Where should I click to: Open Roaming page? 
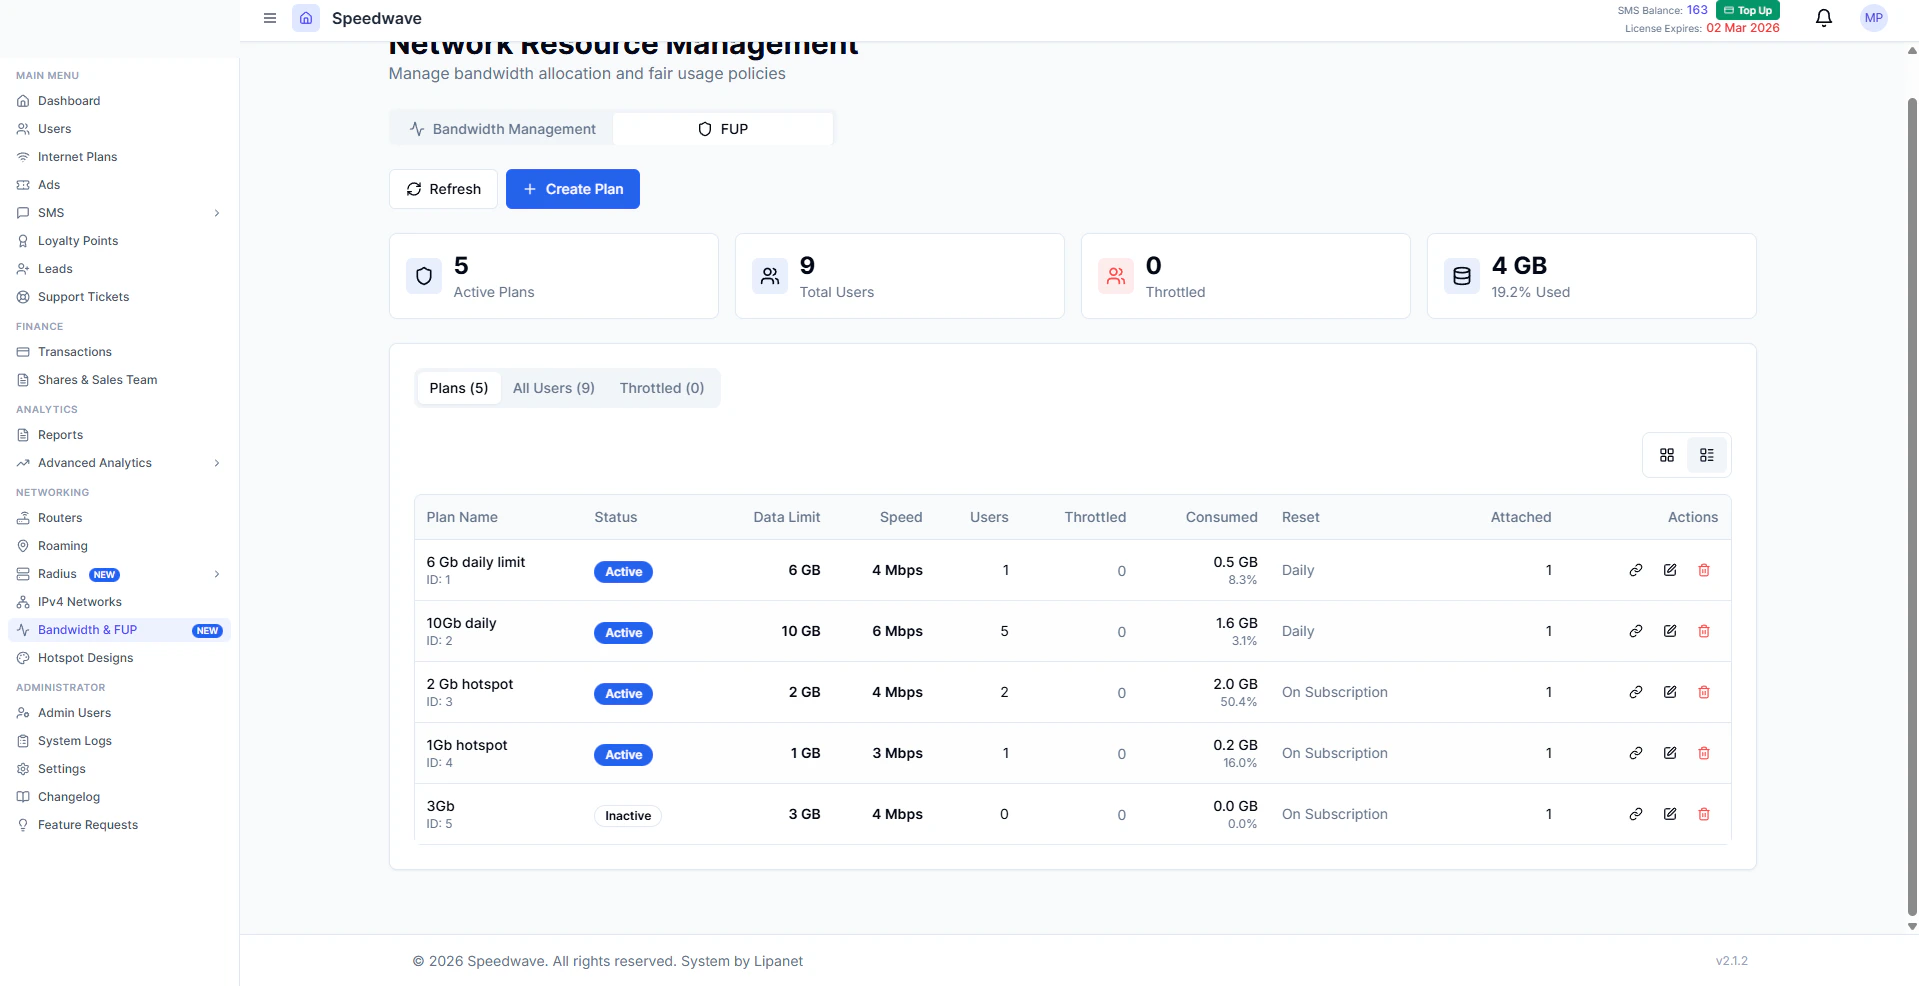pos(120,546)
